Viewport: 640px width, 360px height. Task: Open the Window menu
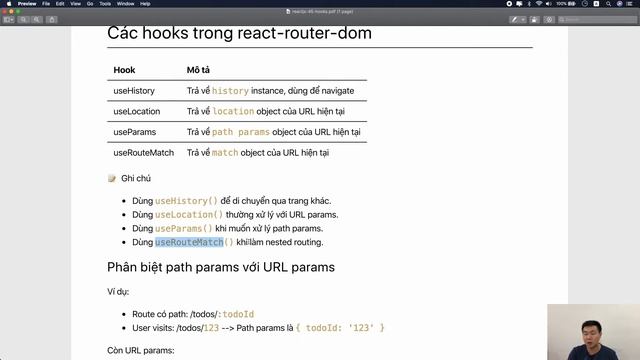click(125, 4)
